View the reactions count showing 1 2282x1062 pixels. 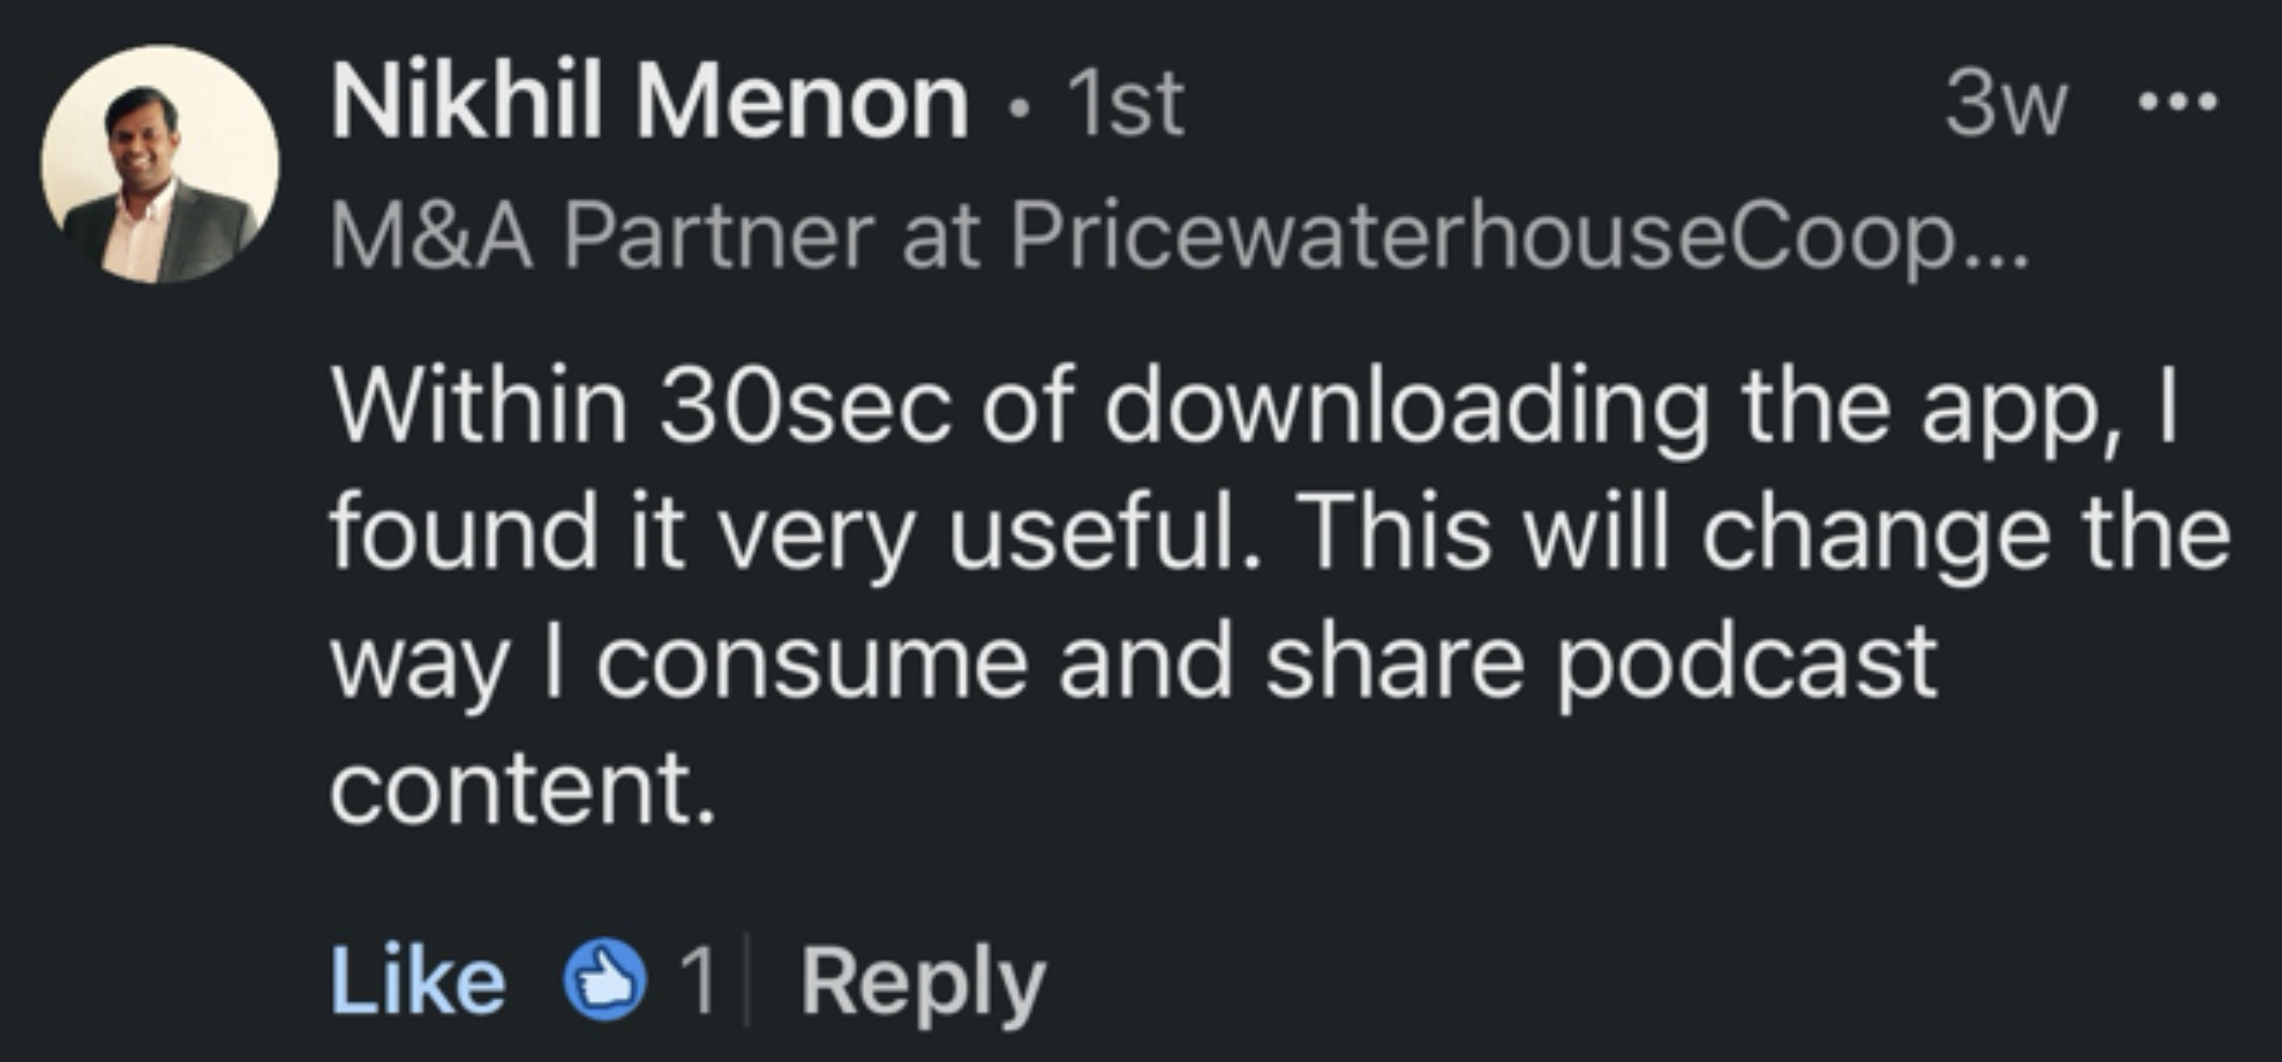coord(698,982)
